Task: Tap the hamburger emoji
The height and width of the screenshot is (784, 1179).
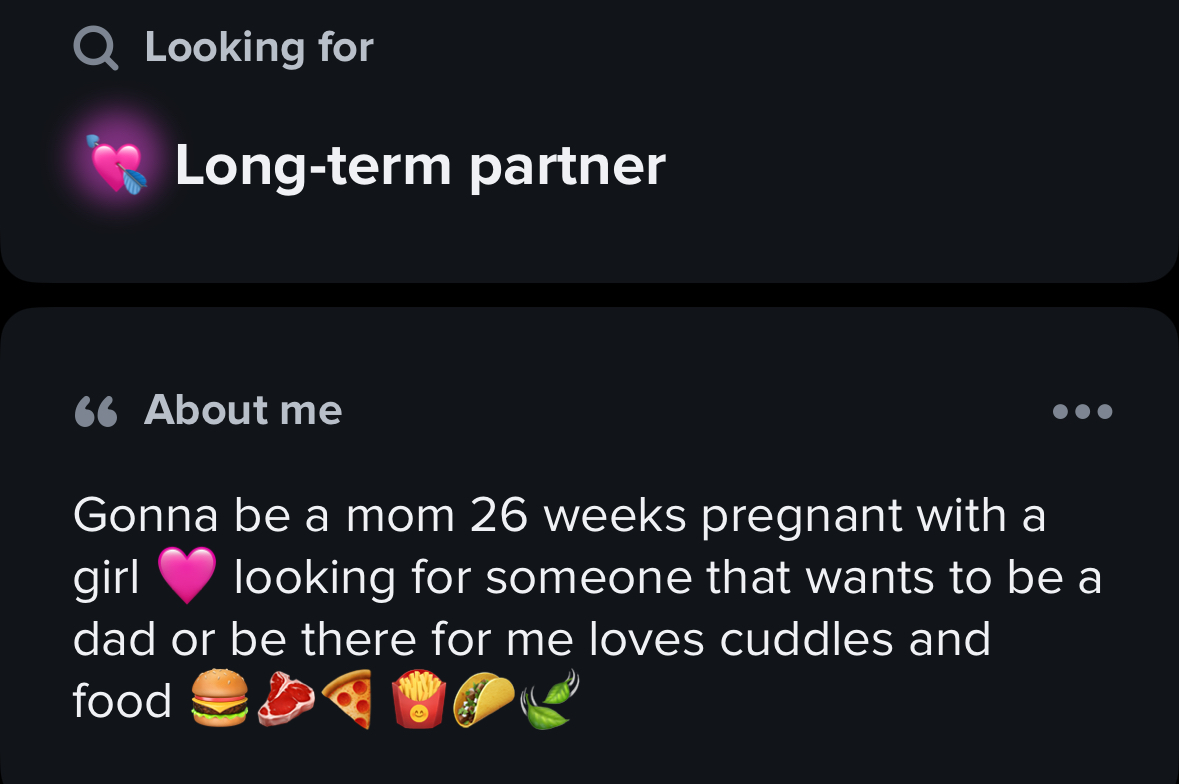Action: coord(219,698)
